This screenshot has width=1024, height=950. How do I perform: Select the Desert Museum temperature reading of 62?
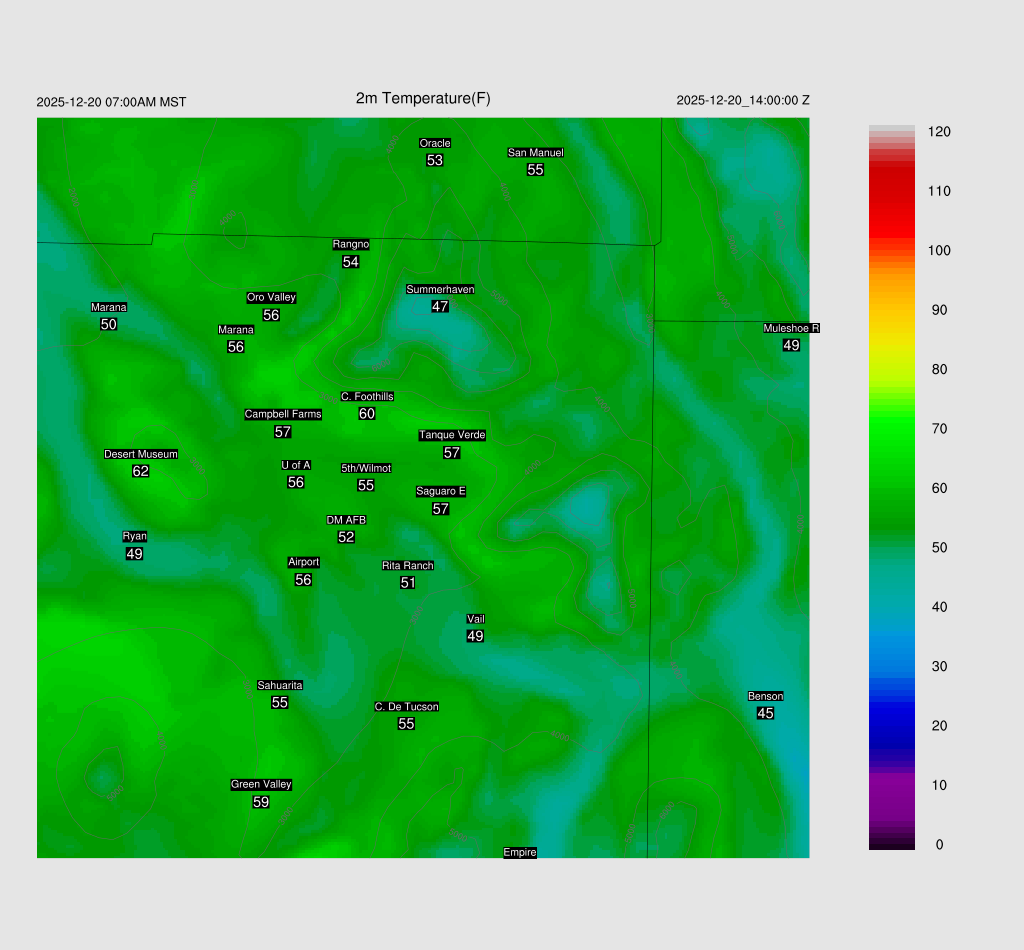tap(141, 471)
